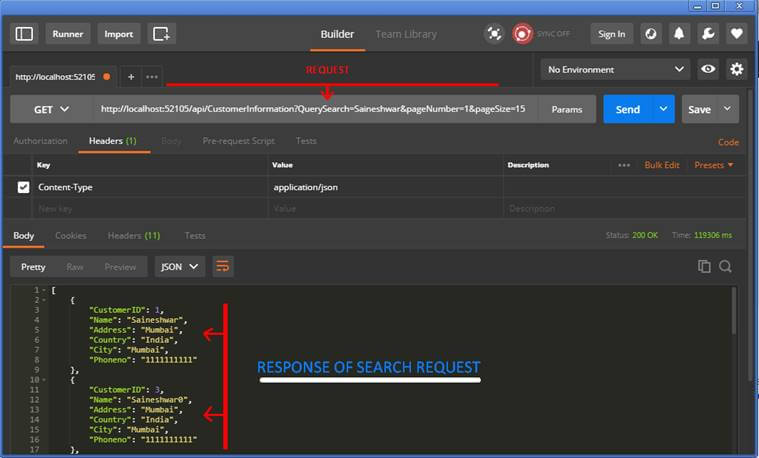This screenshot has width=759, height=458.
Task: Open the JSON format dropdown
Action: point(180,267)
